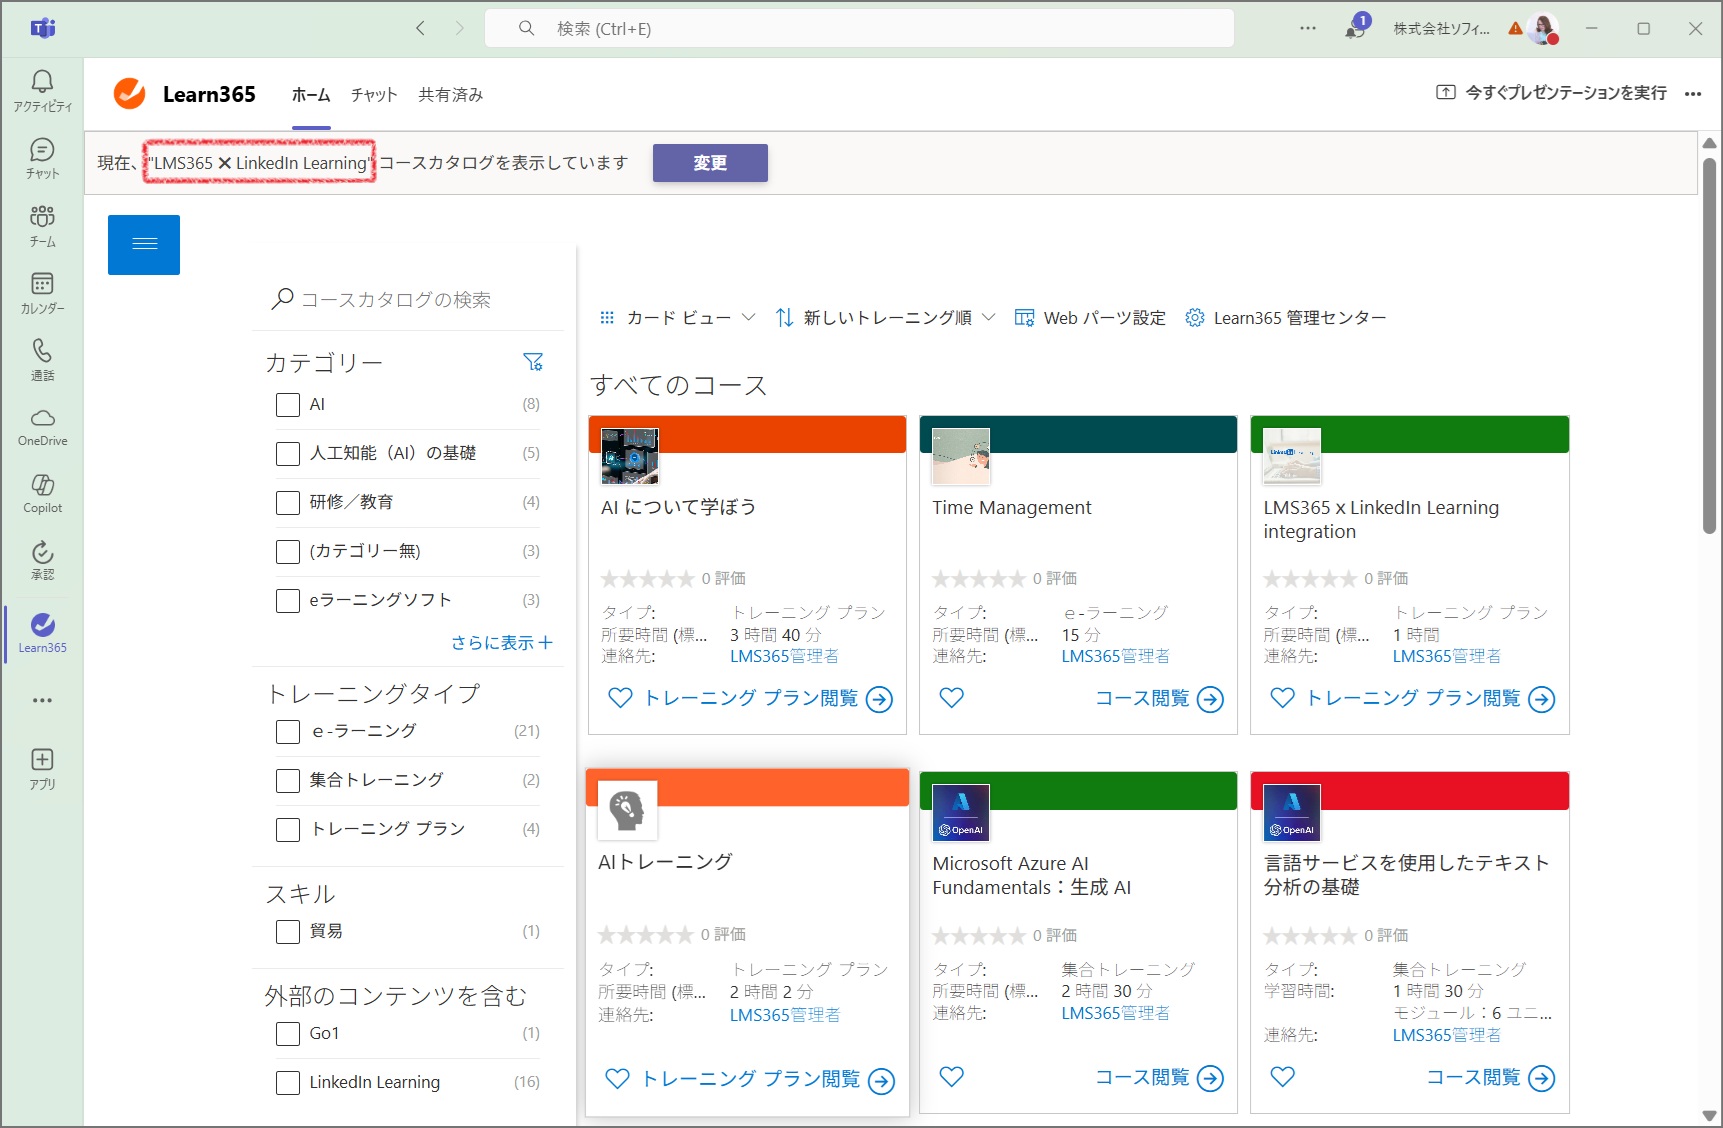Screen dimensions: 1723x1128
Task: Open the more options ellipsis beside presentation
Action: (1693, 94)
